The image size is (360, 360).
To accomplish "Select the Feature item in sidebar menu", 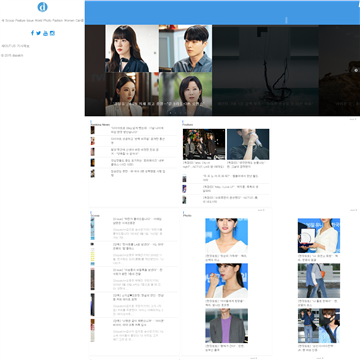I will pyautogui.click(x=20, y=20).
